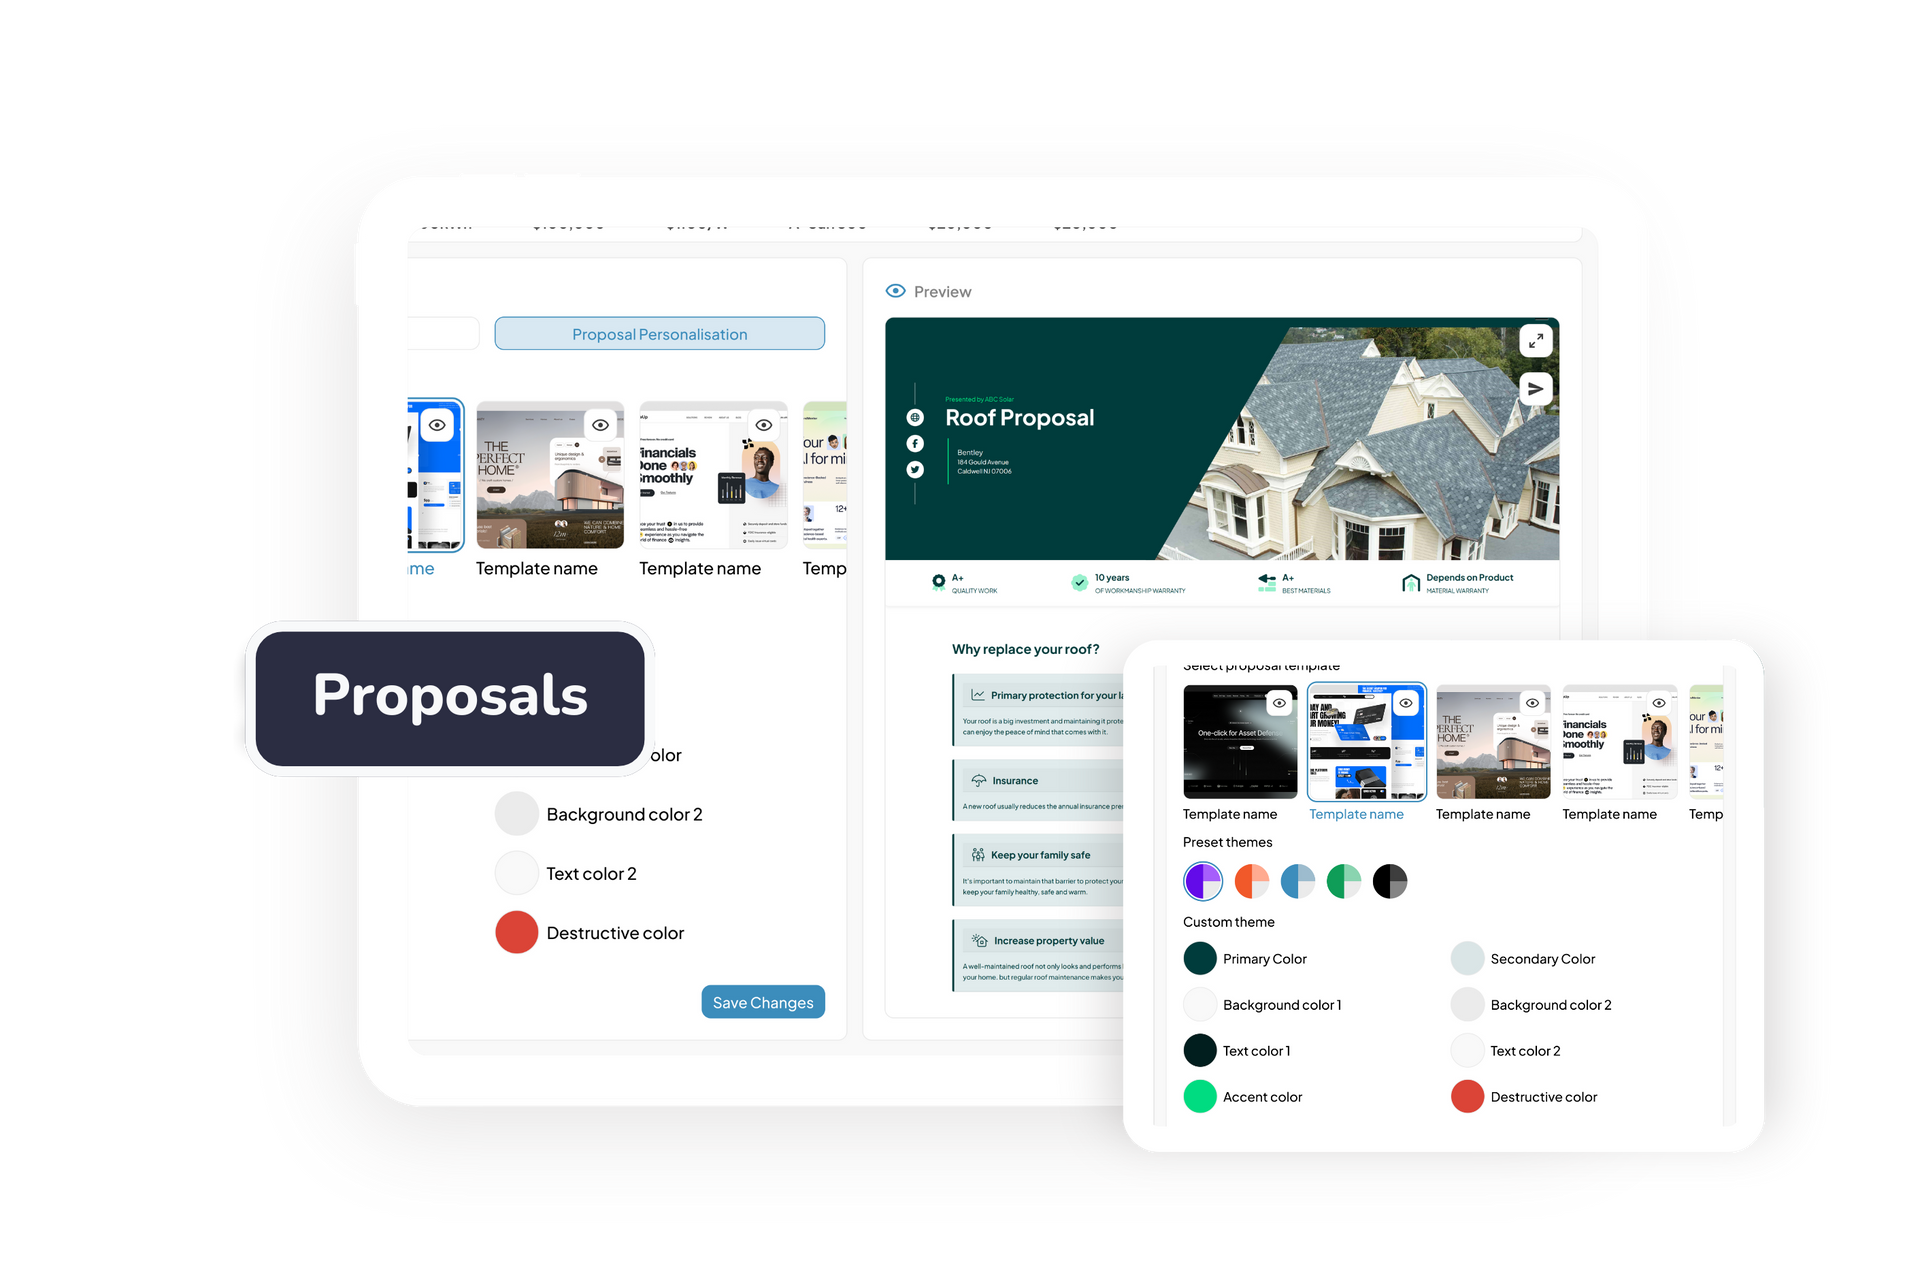Click Save Changes button

tap(764, 1001)
